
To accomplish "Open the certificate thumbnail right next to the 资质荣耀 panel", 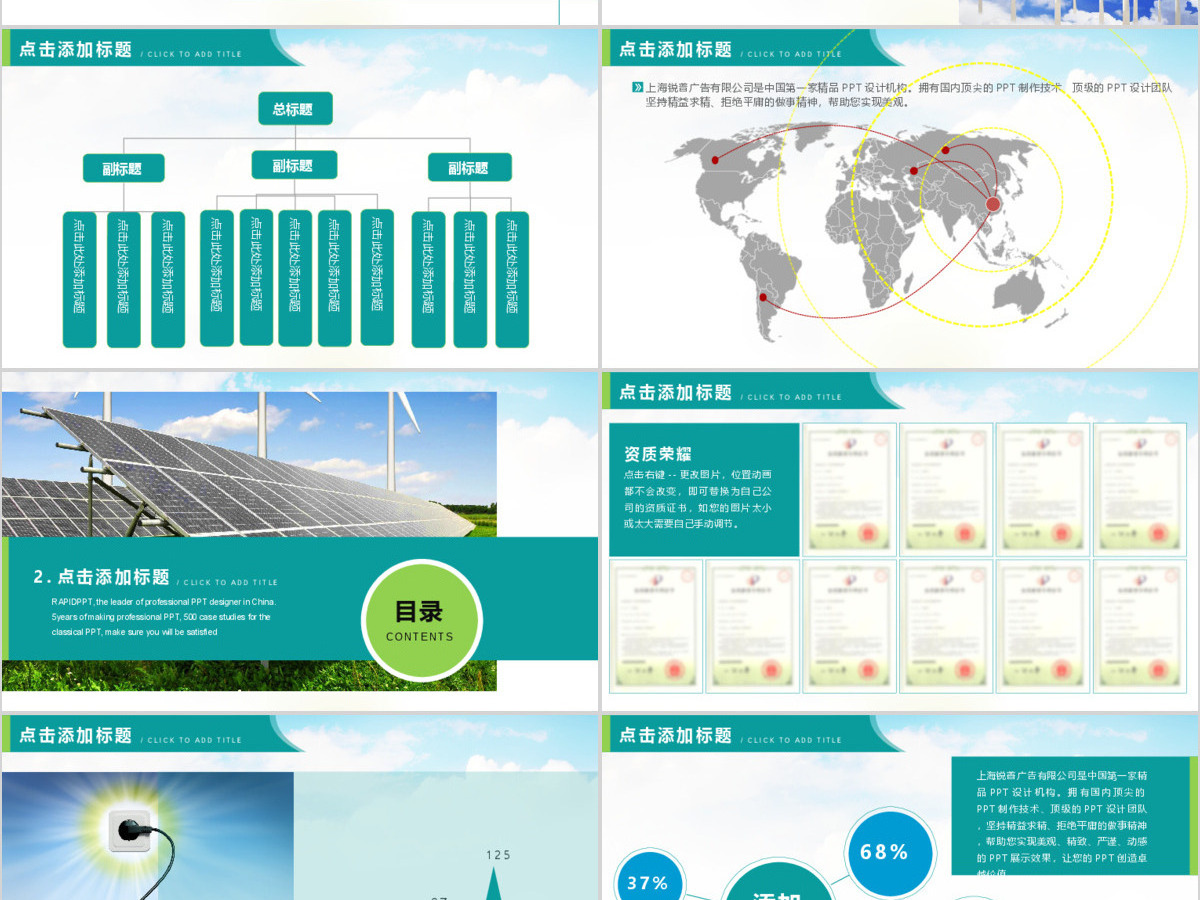I will click(x=848, y=489).
